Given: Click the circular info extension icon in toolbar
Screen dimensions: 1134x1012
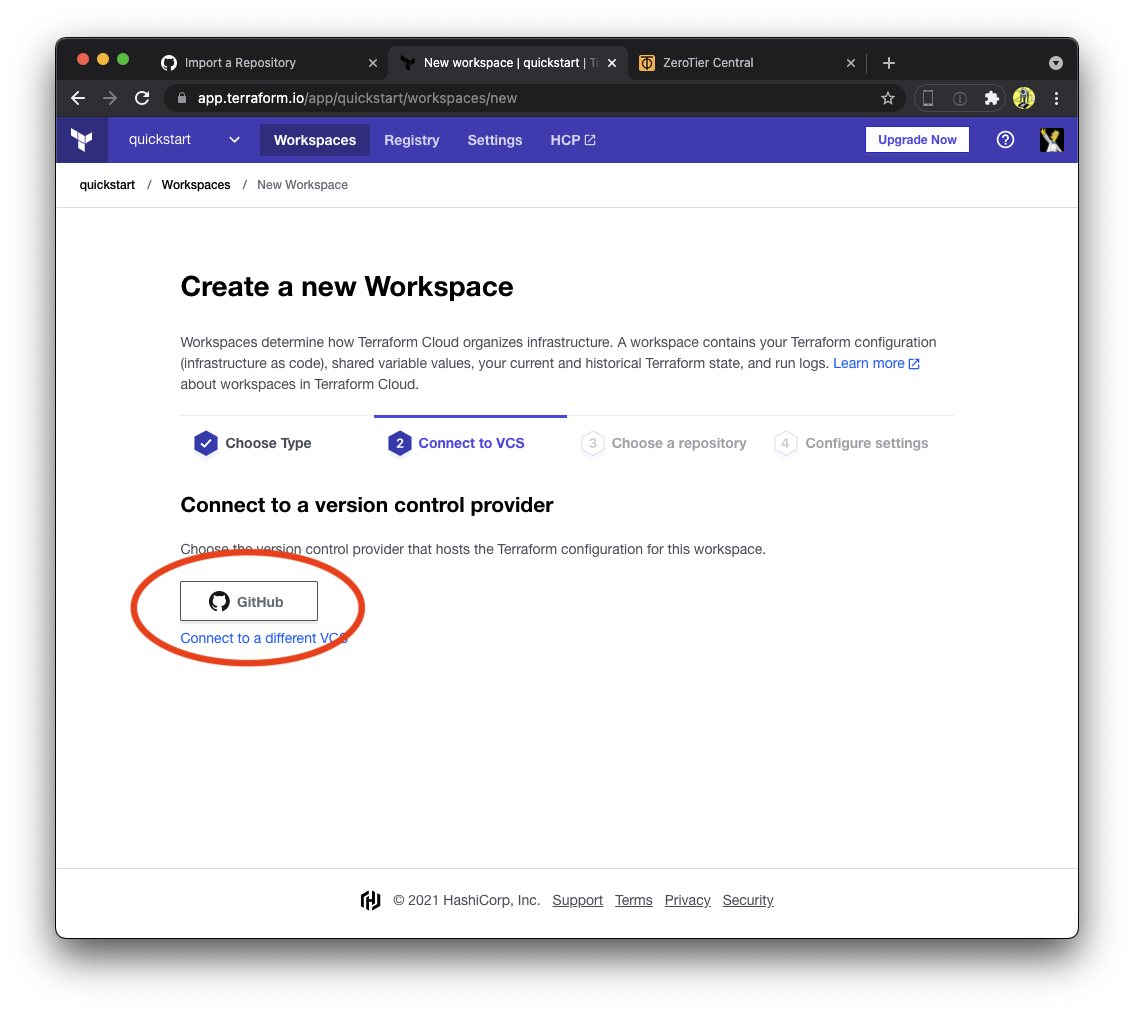Looking at the screenshot, I should (960, 98).
